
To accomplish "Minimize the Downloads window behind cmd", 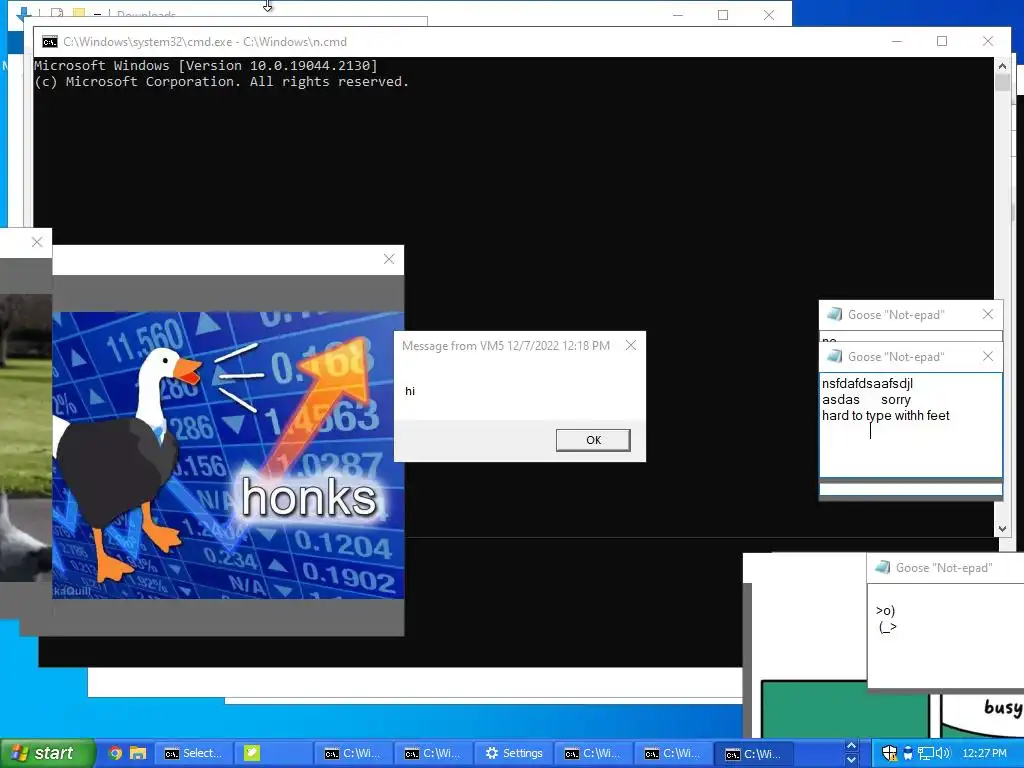I will pyautogui.click(x=678, y=14).
